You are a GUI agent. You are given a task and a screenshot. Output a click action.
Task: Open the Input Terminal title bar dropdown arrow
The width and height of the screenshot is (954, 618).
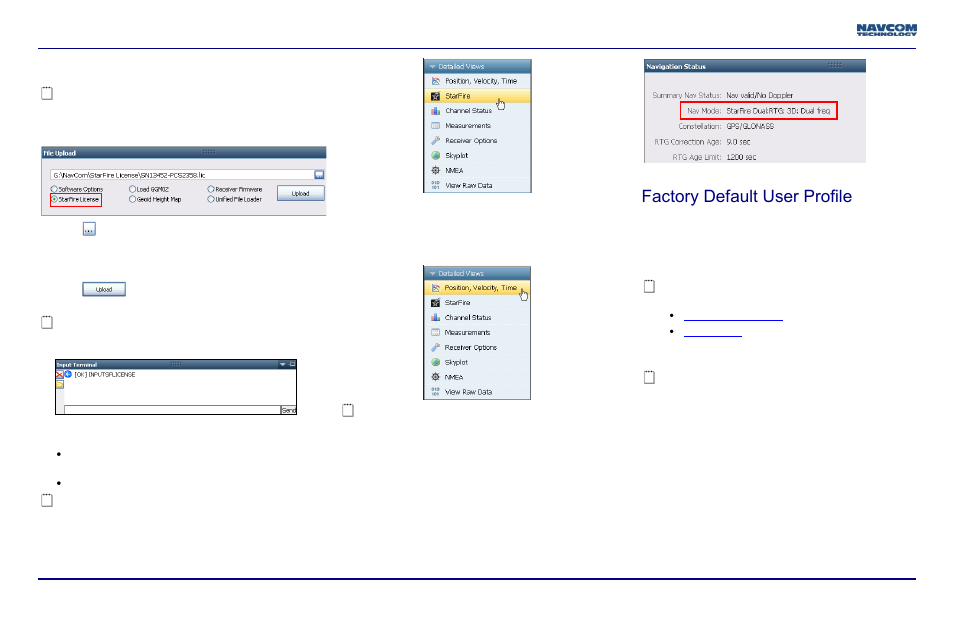(x=283, y=364)
